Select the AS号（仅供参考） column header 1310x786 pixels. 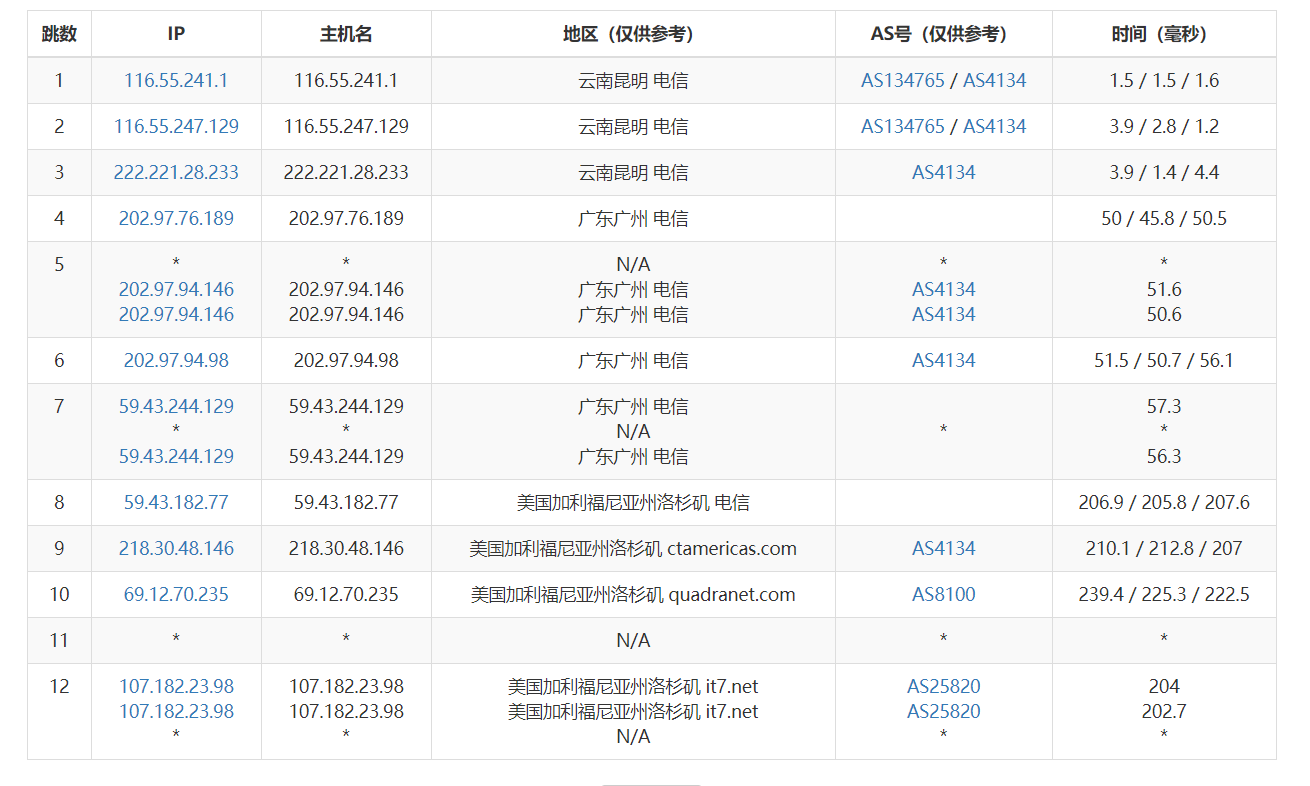tap(943, 34)
